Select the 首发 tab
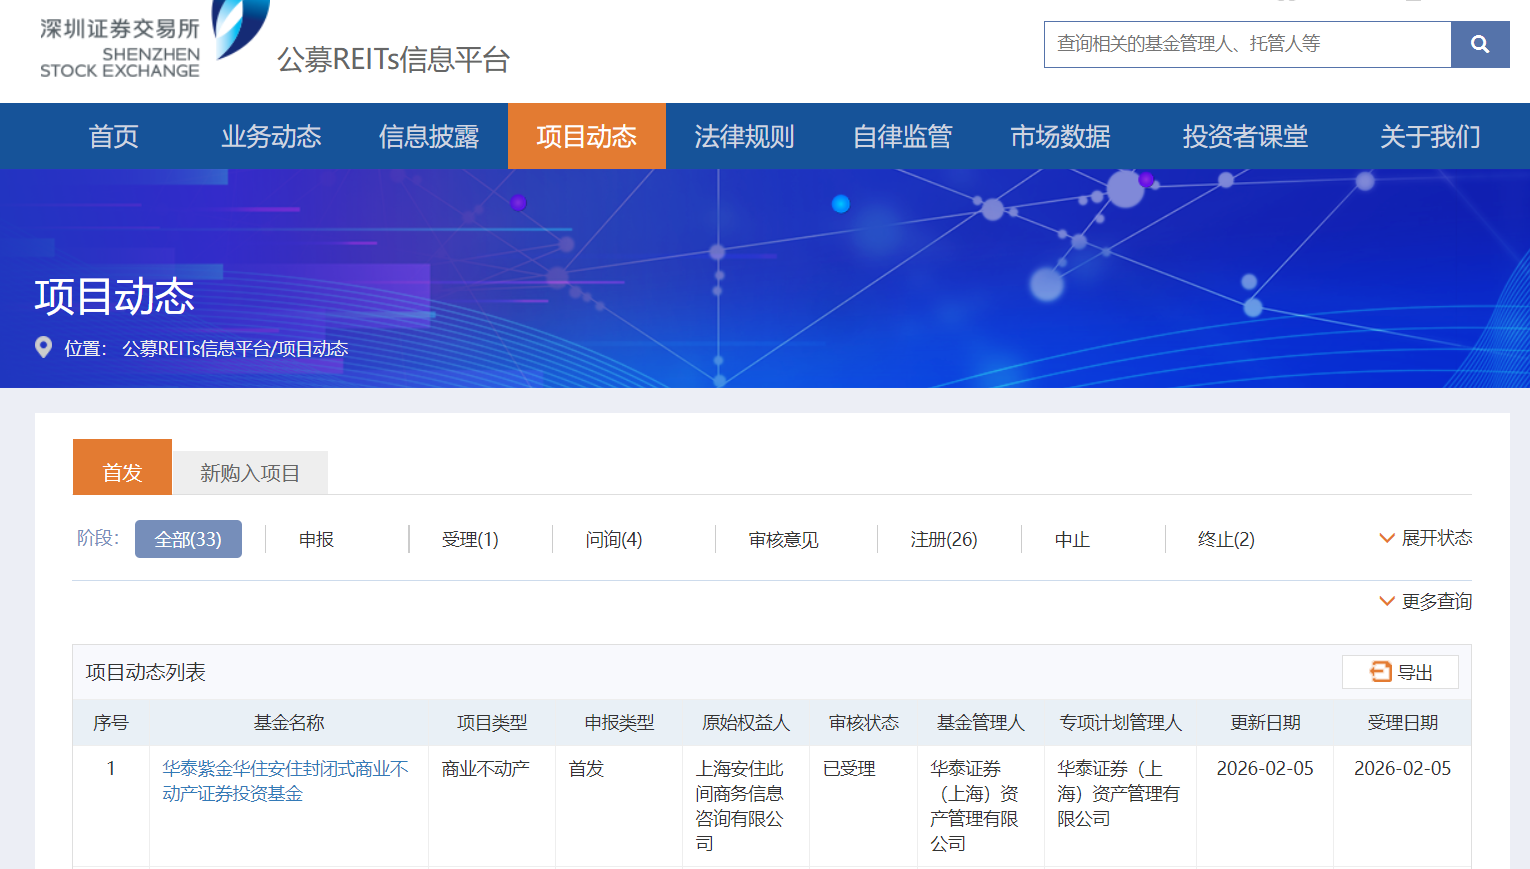Screen dimensions: 1530x869 (122, 472)
